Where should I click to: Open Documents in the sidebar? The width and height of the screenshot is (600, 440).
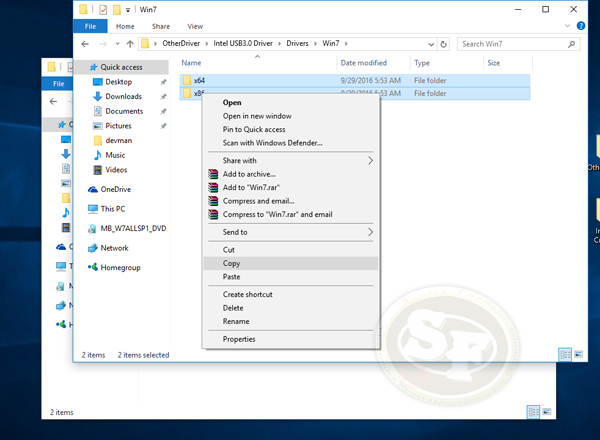click(124, 111)
